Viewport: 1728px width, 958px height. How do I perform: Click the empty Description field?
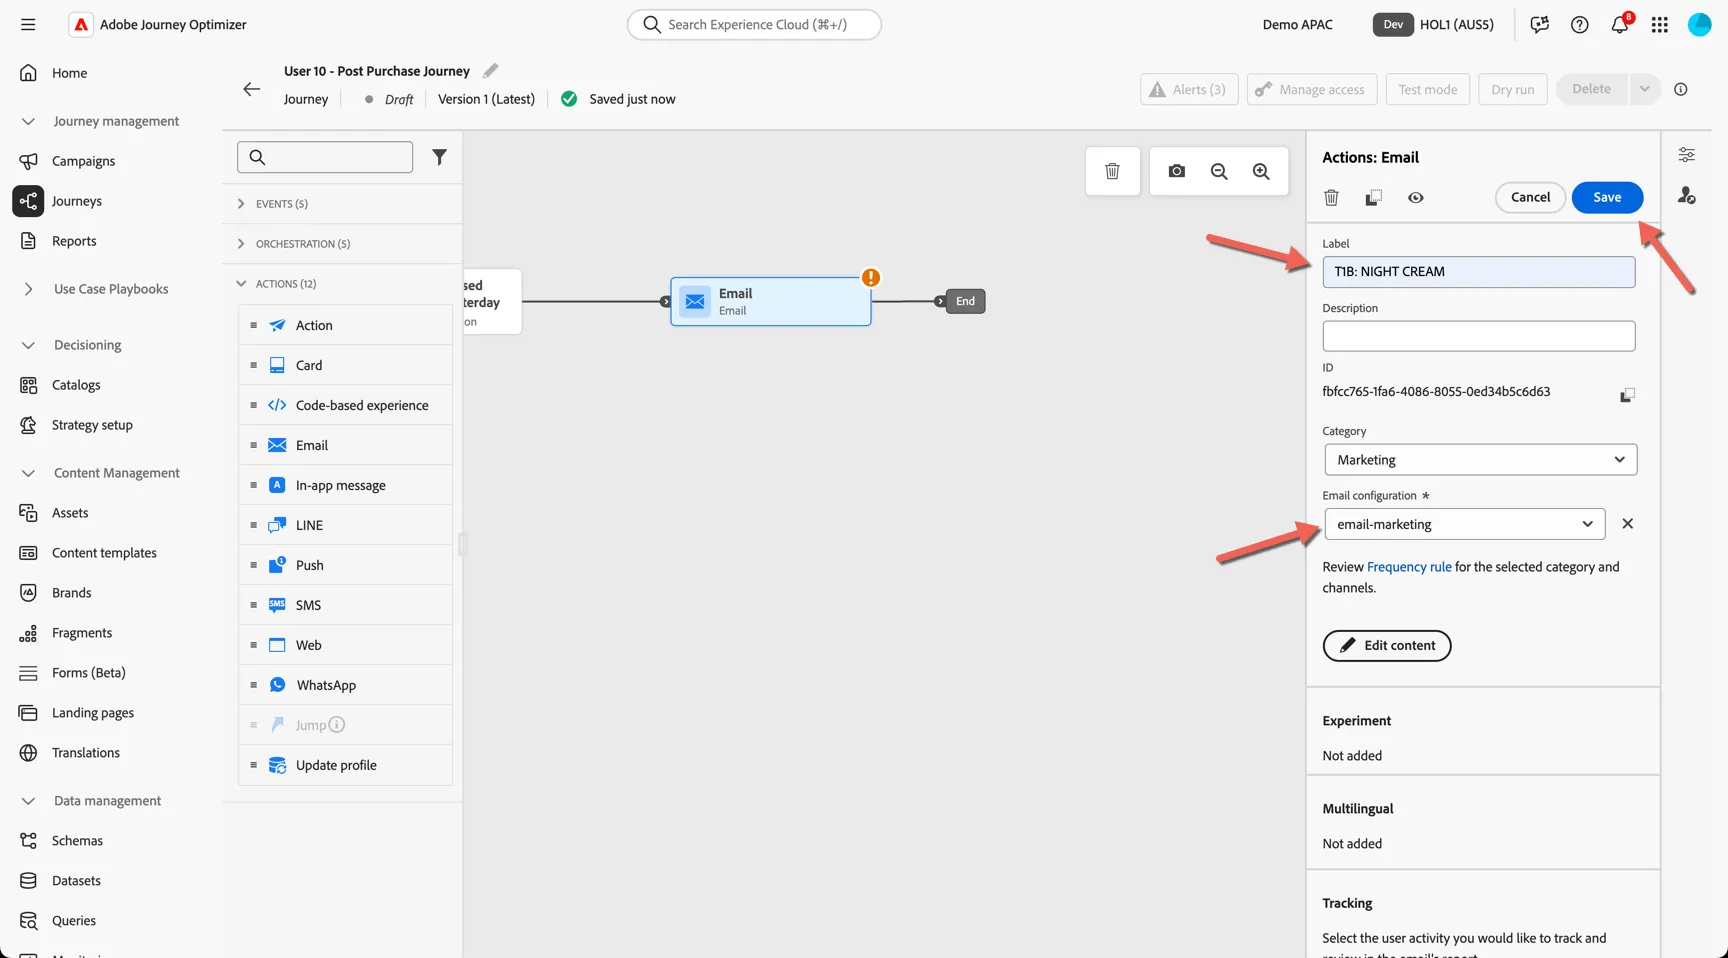(1479, 336)
